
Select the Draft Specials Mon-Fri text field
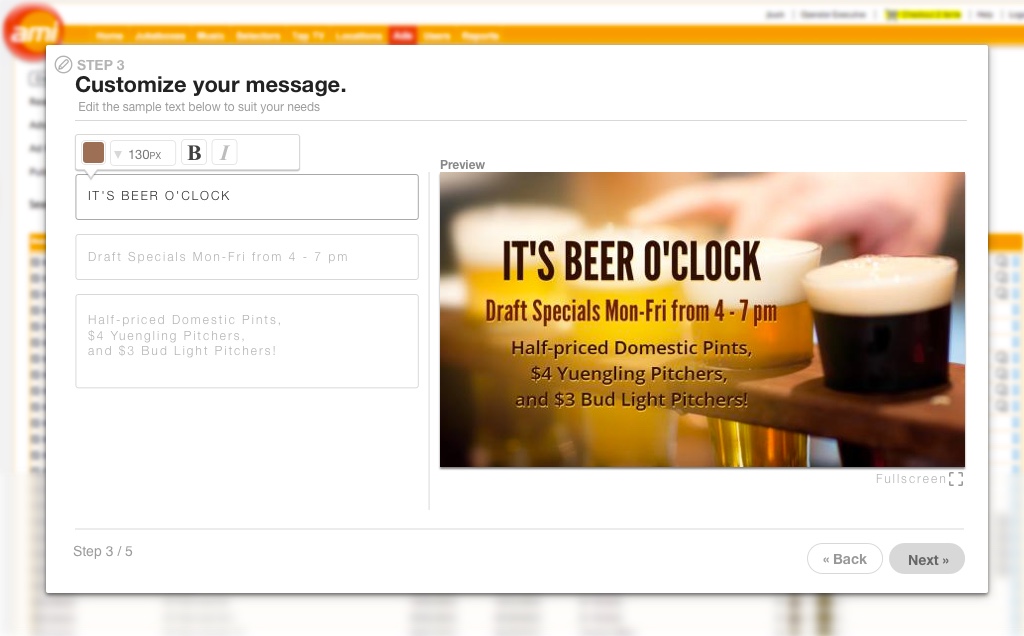point(247,257)
